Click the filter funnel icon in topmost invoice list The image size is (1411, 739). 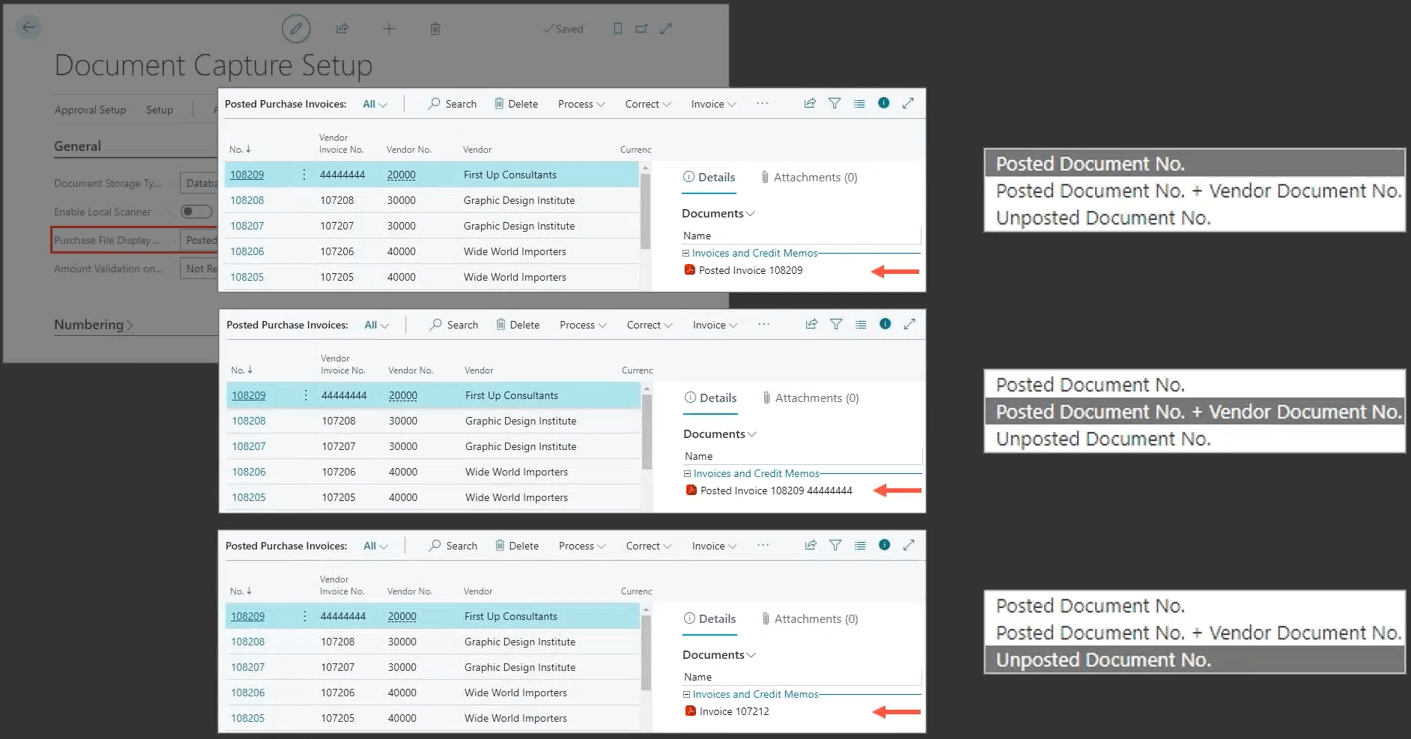834,103
